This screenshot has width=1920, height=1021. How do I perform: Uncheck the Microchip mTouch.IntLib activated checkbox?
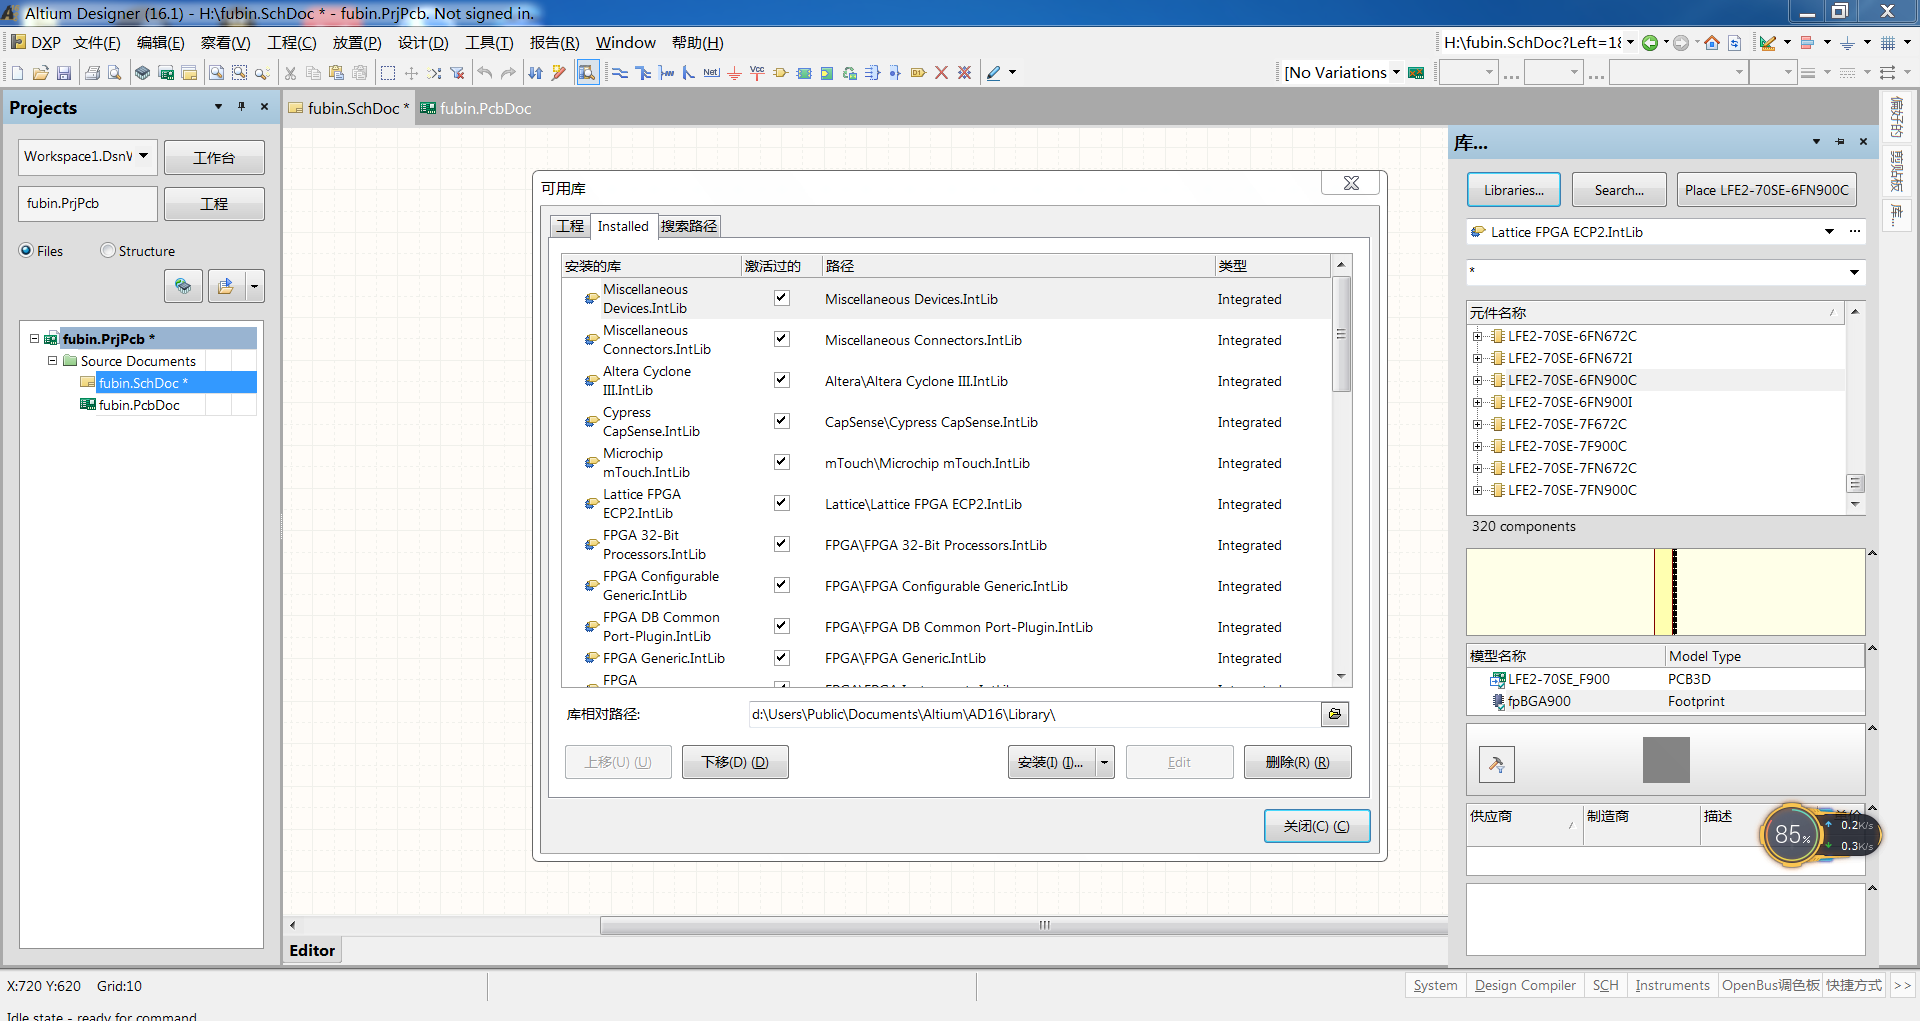[x=782, y=462]
